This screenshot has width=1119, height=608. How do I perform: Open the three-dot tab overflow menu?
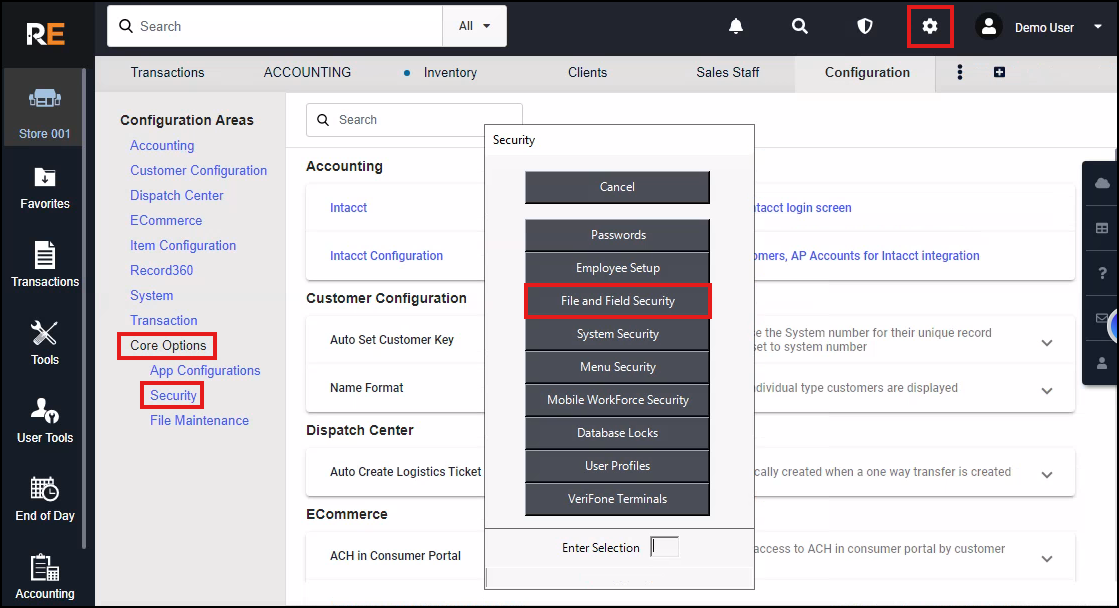pyautogui.click(x=960, y=72)
